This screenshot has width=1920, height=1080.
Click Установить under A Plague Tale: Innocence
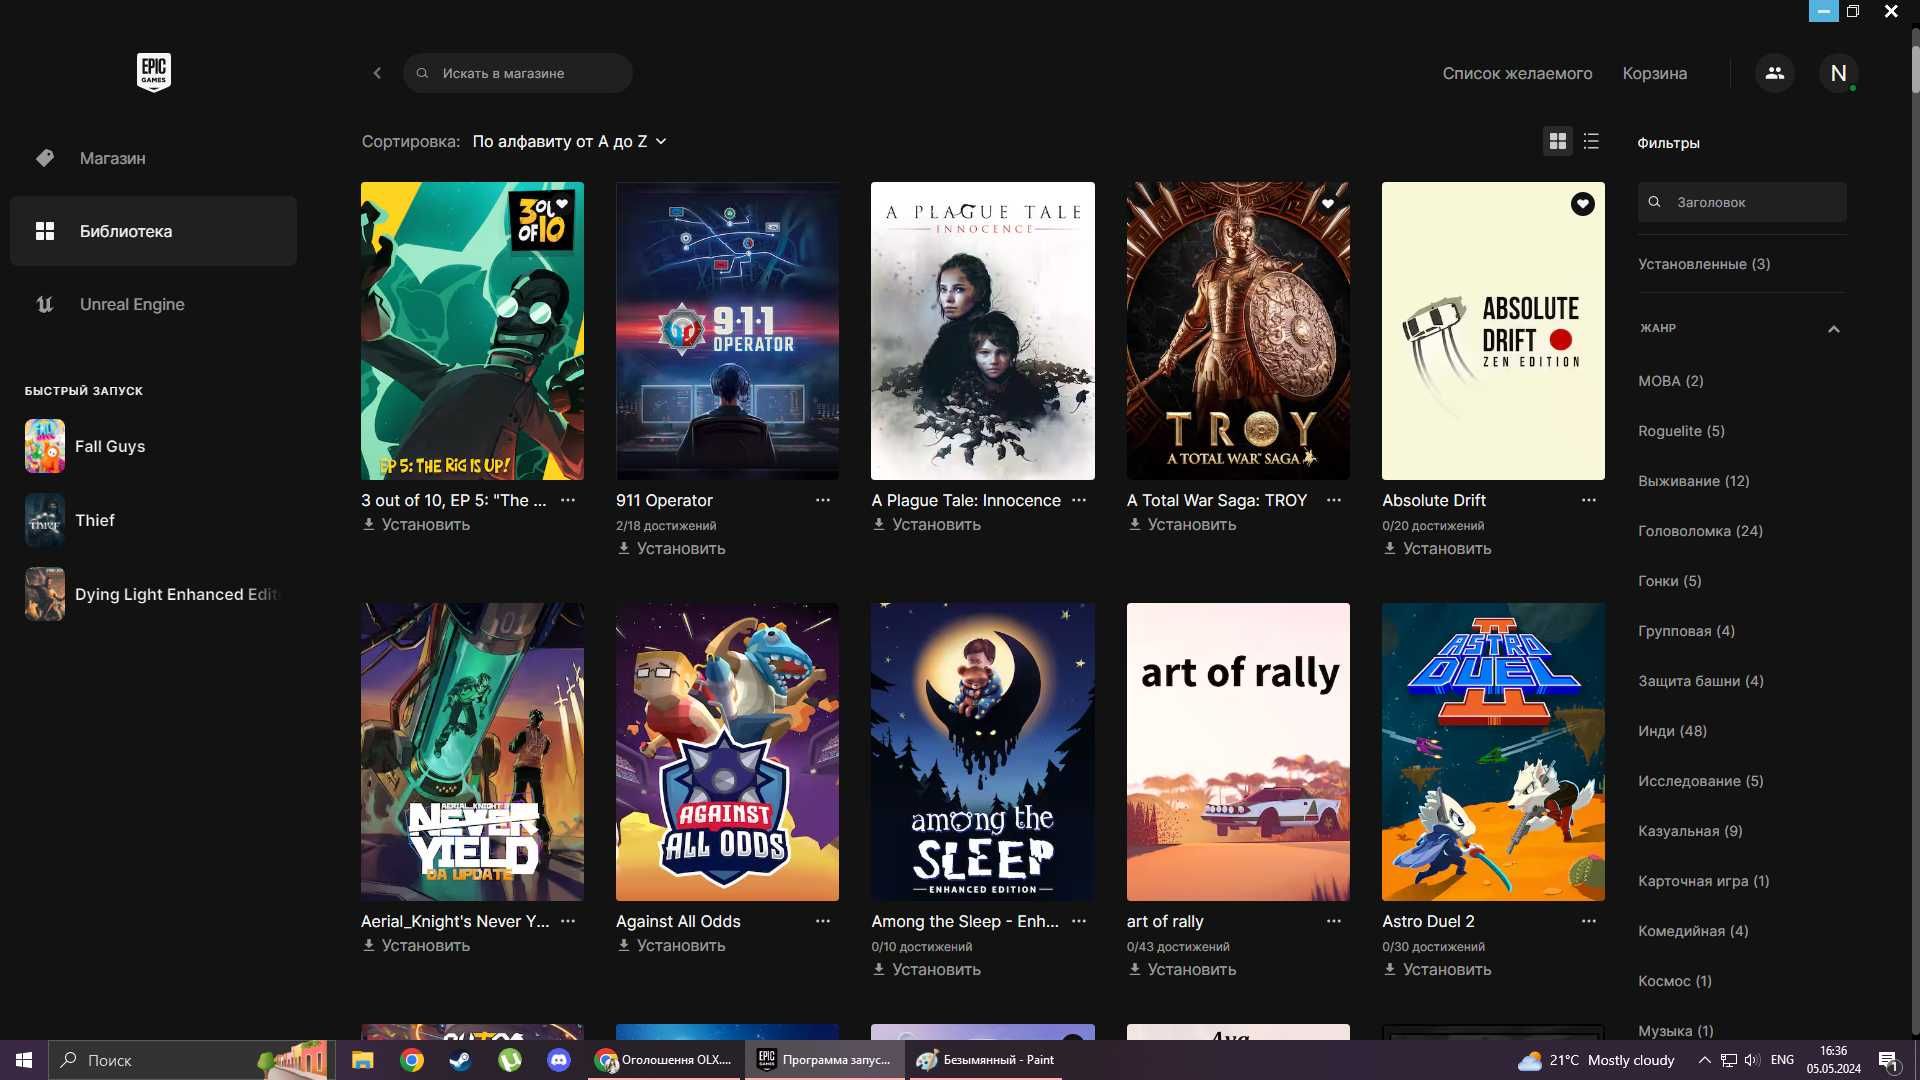point(926,525)
